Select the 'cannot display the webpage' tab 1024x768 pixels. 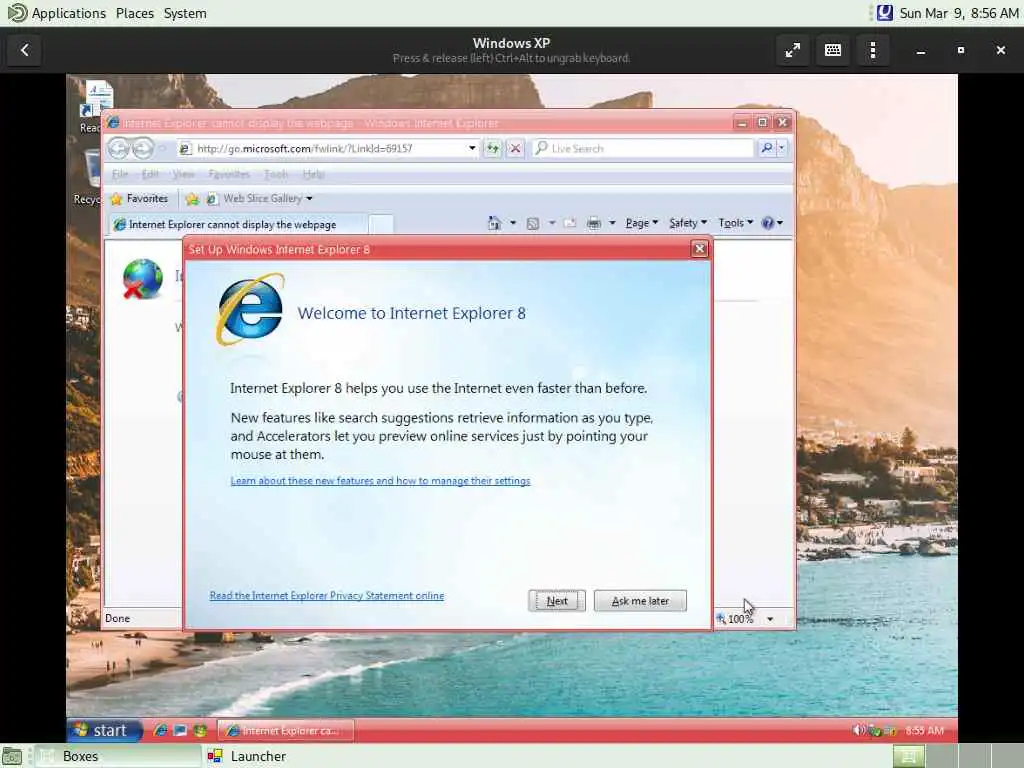tap(237, 225)
